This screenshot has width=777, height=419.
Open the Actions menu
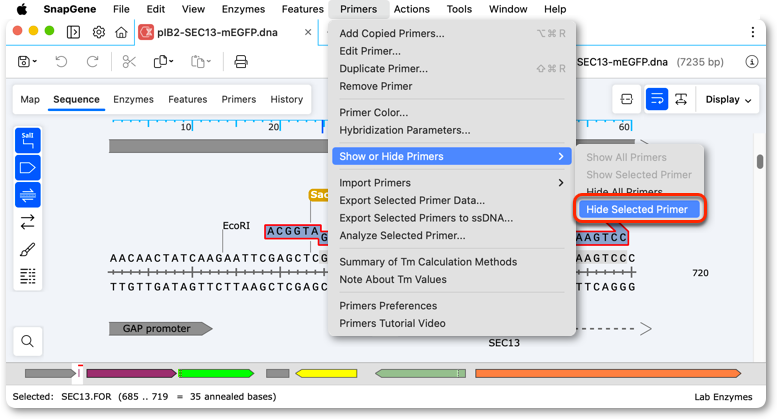[411, 9]
